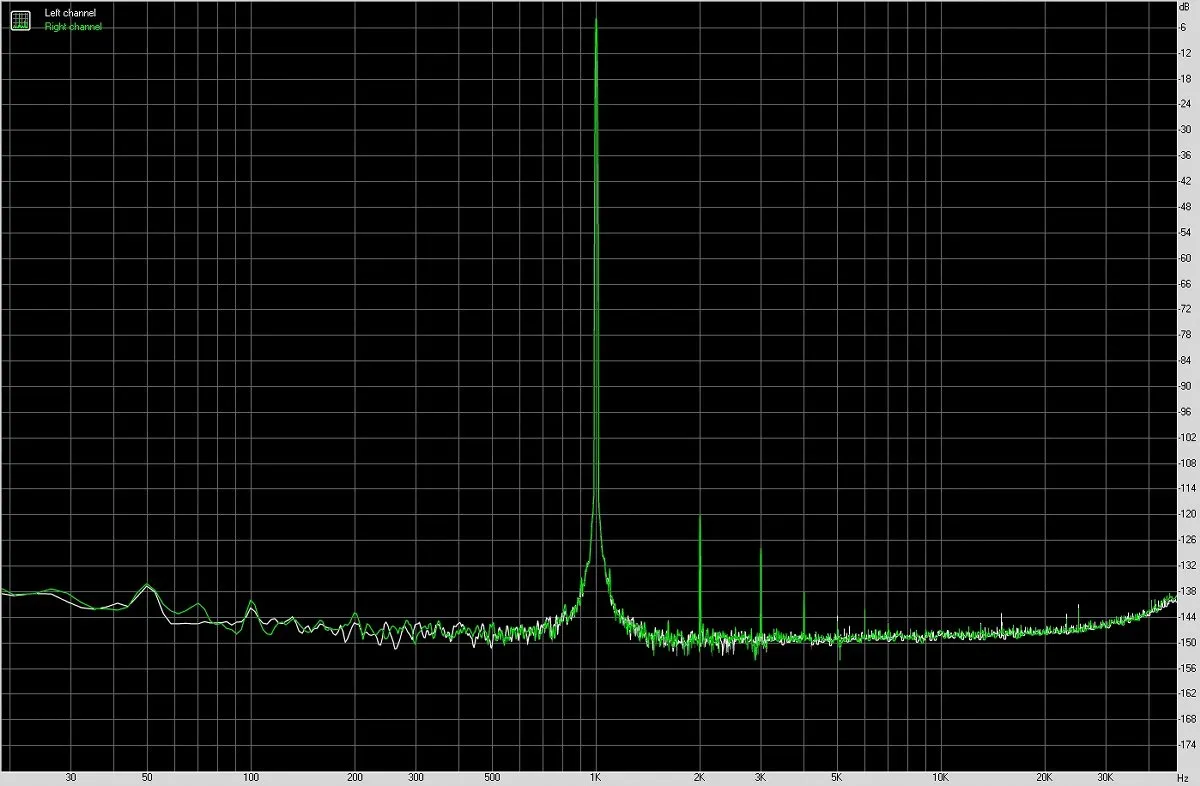Viewport: 1200px width, 786px height.
Task: Click the -174 value on the dB axis
Action: [x=1187, y=745]
